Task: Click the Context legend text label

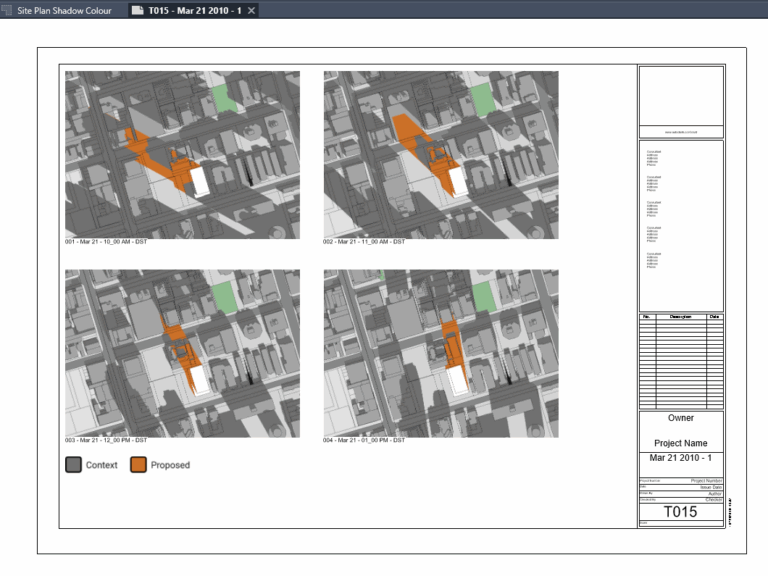Action: [x=102, y=465]
